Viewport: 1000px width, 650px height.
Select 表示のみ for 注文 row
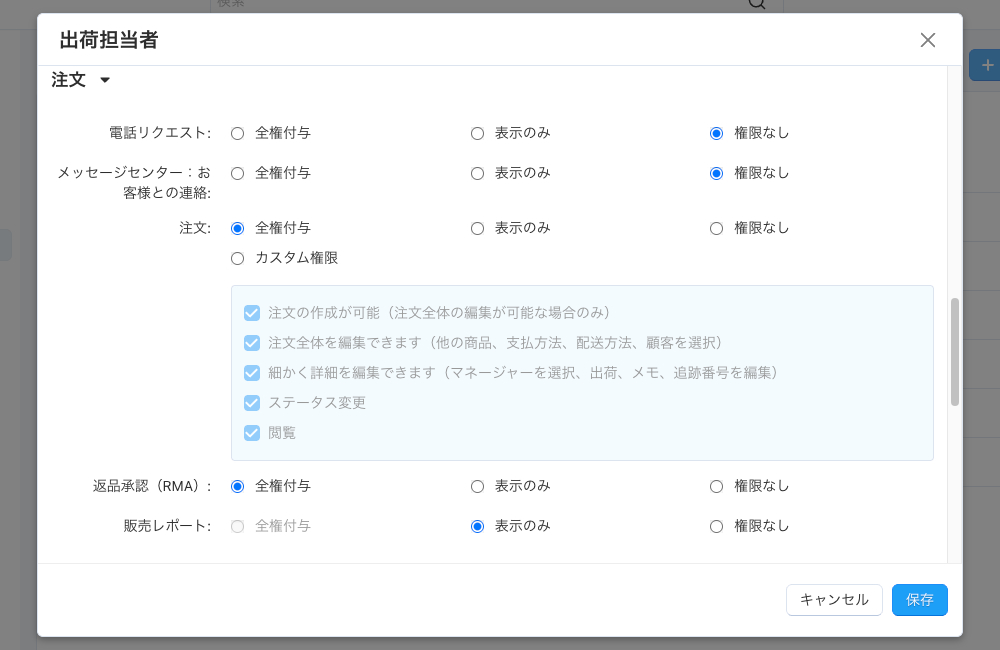477,228
